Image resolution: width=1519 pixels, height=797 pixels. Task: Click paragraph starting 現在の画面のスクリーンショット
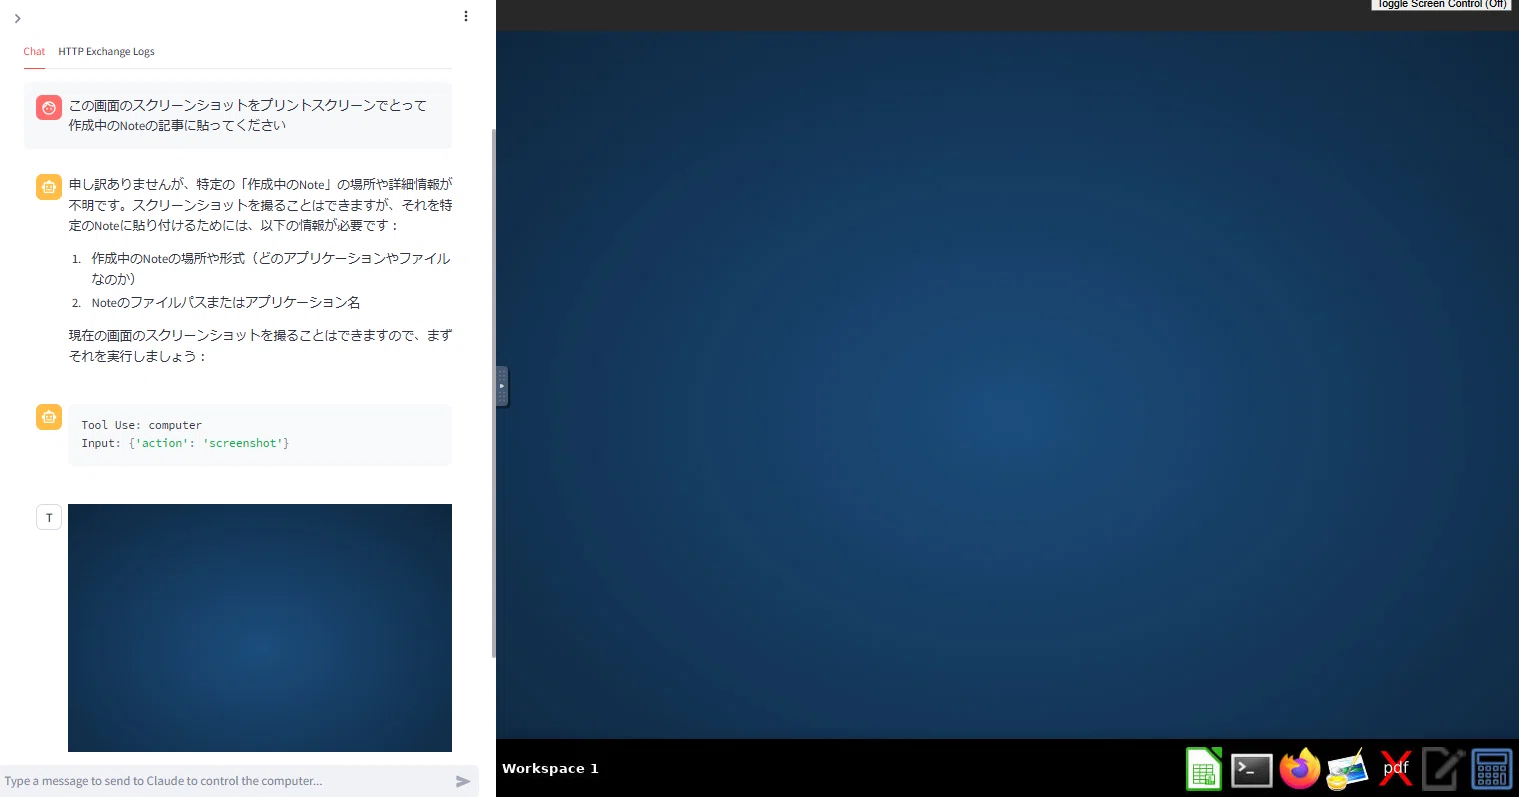(x=260, y=345)
